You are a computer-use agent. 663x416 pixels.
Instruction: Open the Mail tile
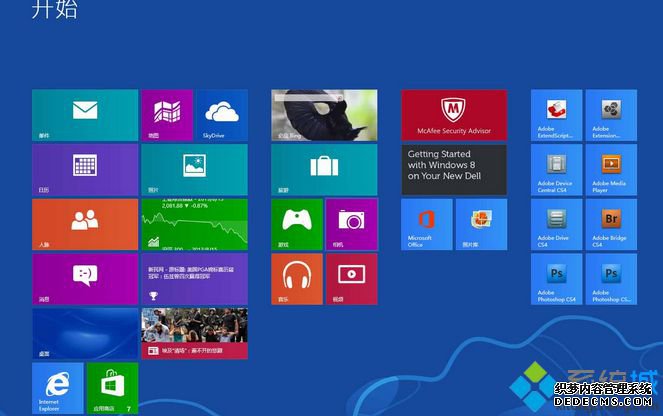click(85, 115)
